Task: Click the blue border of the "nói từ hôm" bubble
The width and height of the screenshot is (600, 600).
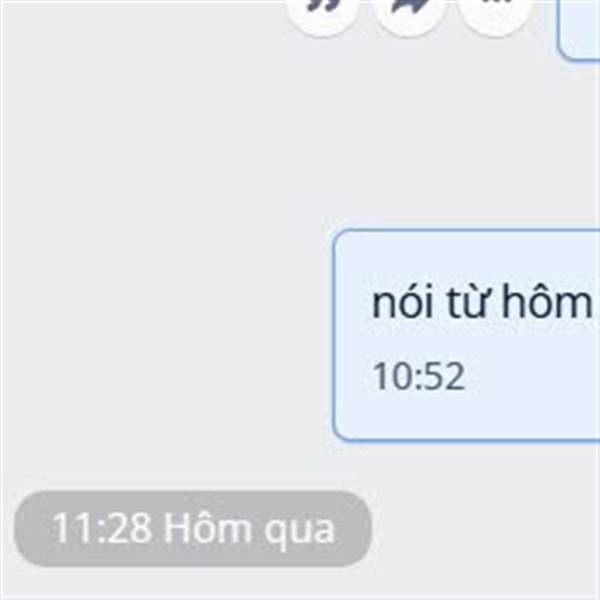Action: pos(334,335)
